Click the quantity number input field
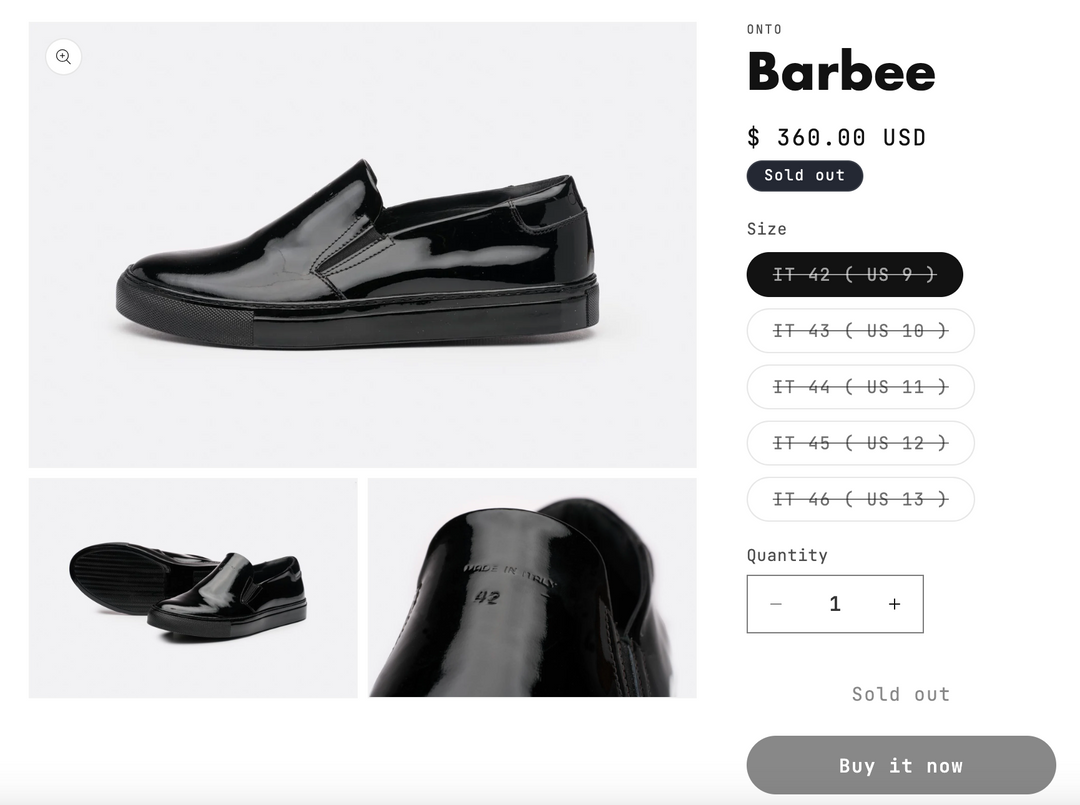 (835, 604)
